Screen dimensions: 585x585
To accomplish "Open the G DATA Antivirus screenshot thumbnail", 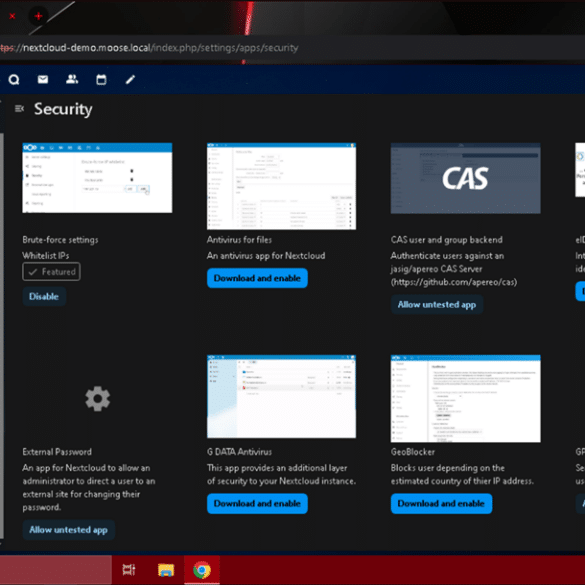I will tap(281, 397).
